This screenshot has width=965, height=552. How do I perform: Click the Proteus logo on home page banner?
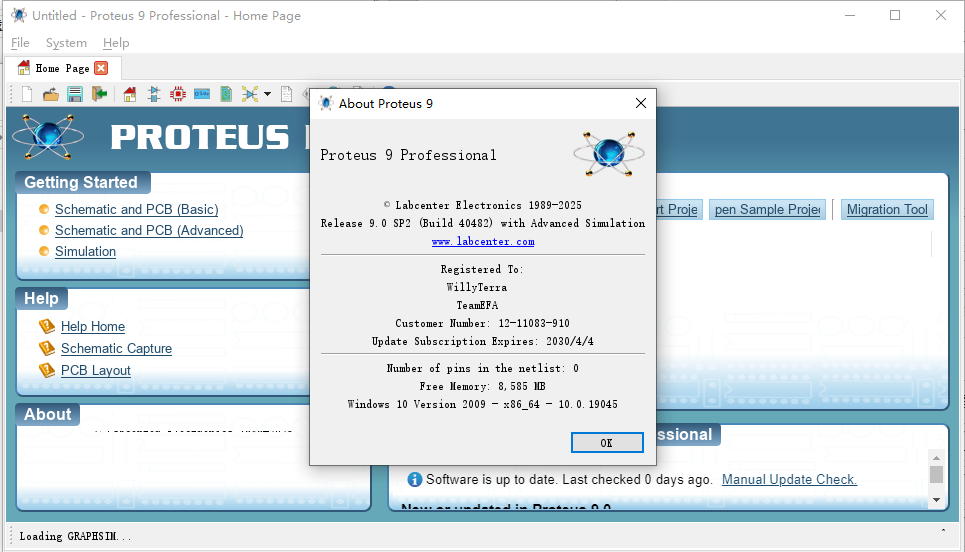click(48, 136)
